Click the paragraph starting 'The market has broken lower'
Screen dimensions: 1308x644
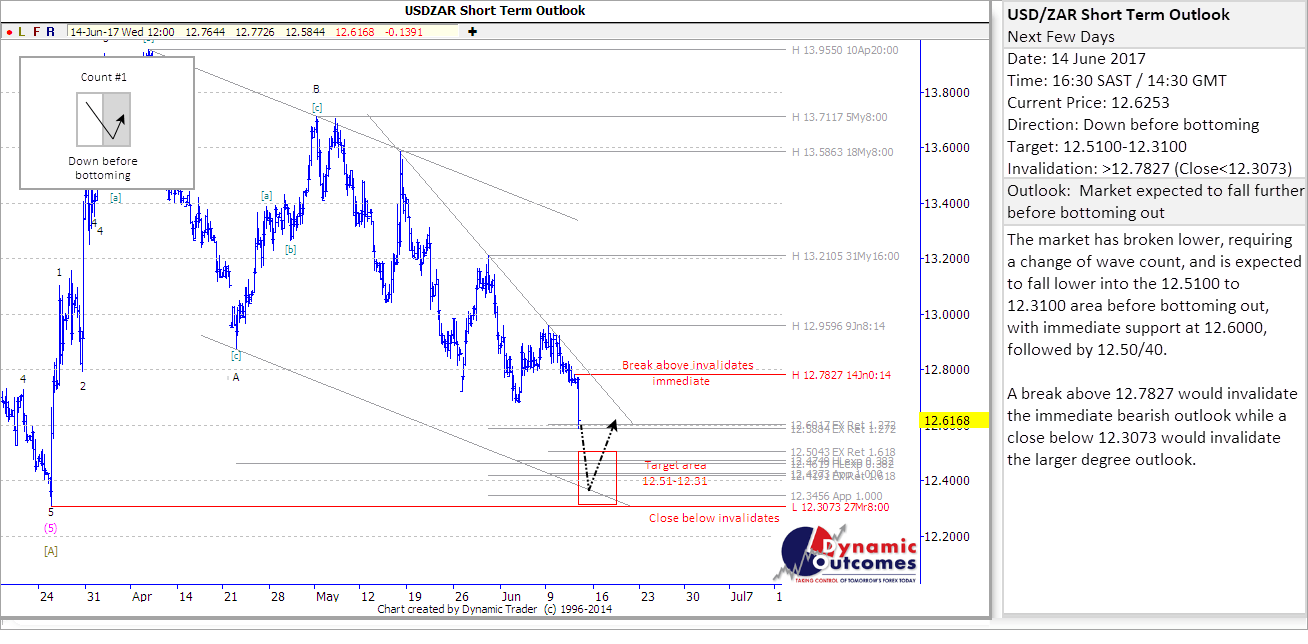tap(1154, 294)
